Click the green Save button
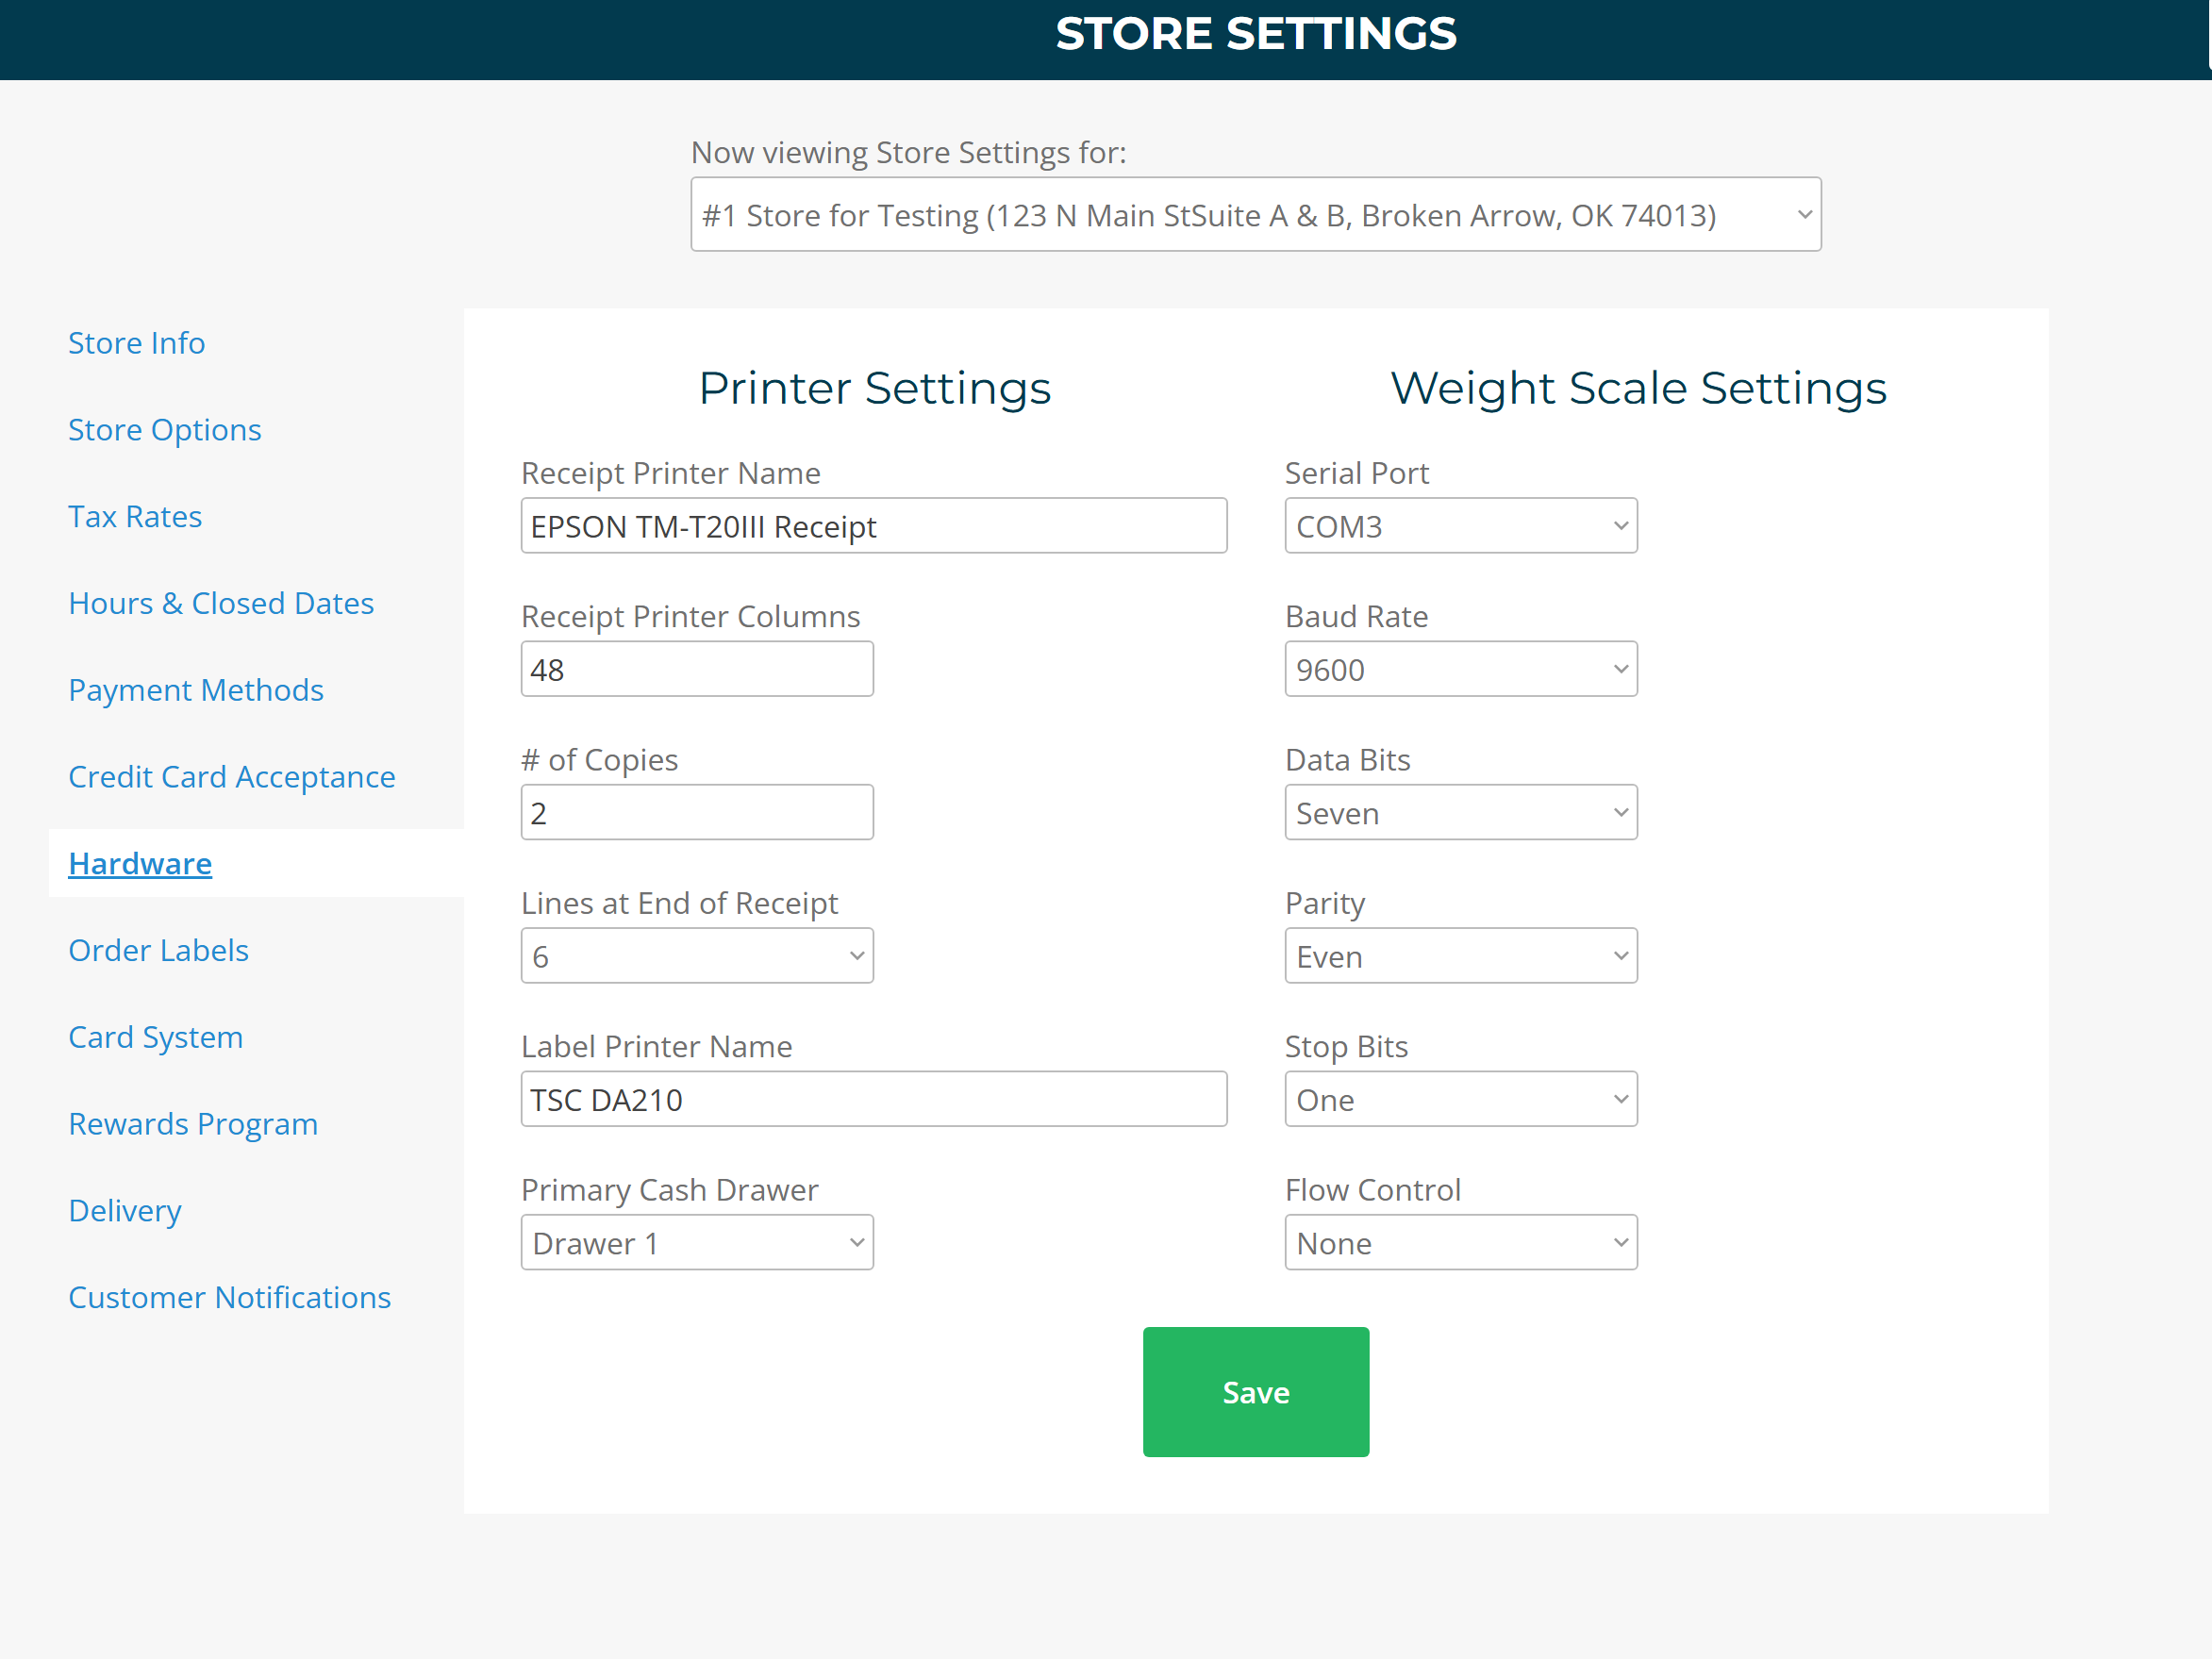This screenshot has height=1659, width=2212. tap(1255, 1392)
